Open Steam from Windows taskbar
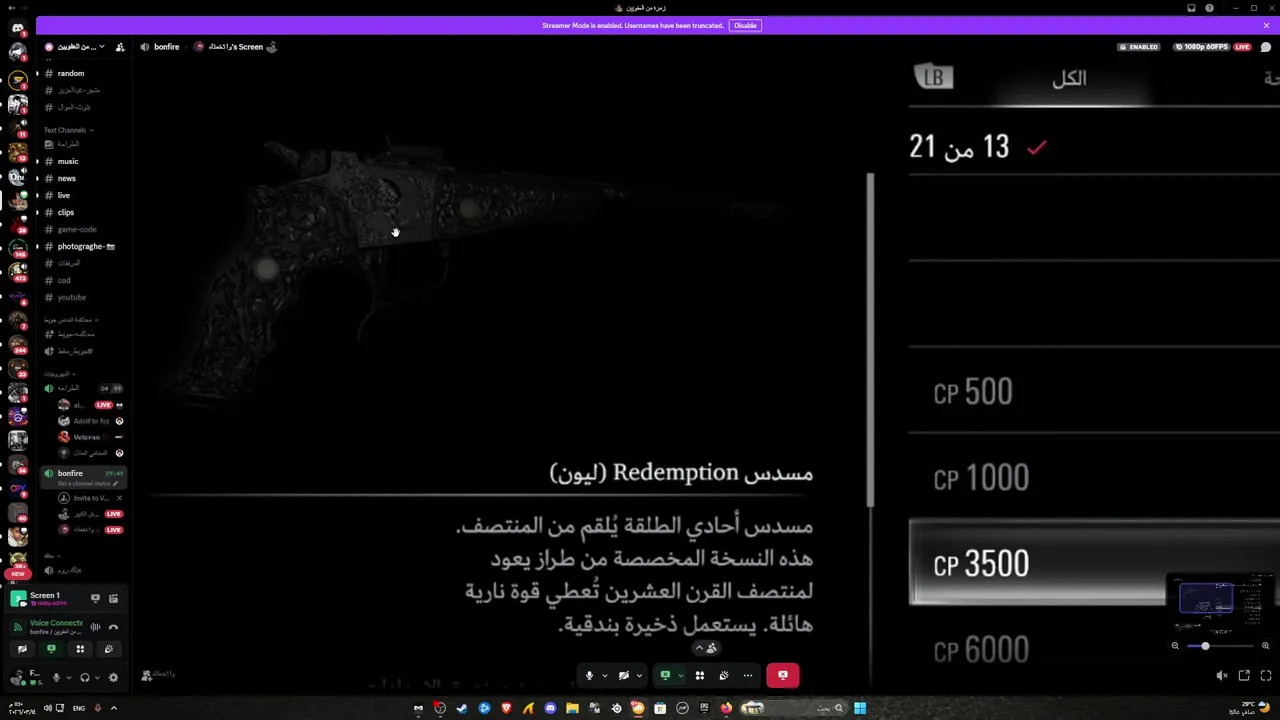Screen dimensions: 1280x720 [x=462, y=708]
